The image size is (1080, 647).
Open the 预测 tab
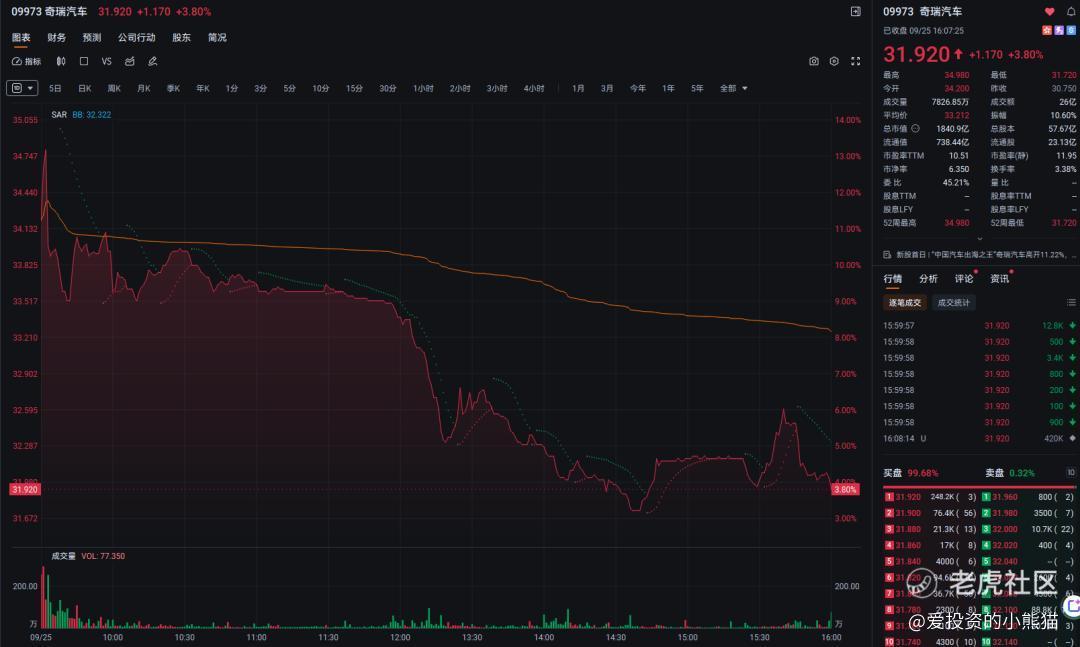(92, 37)
